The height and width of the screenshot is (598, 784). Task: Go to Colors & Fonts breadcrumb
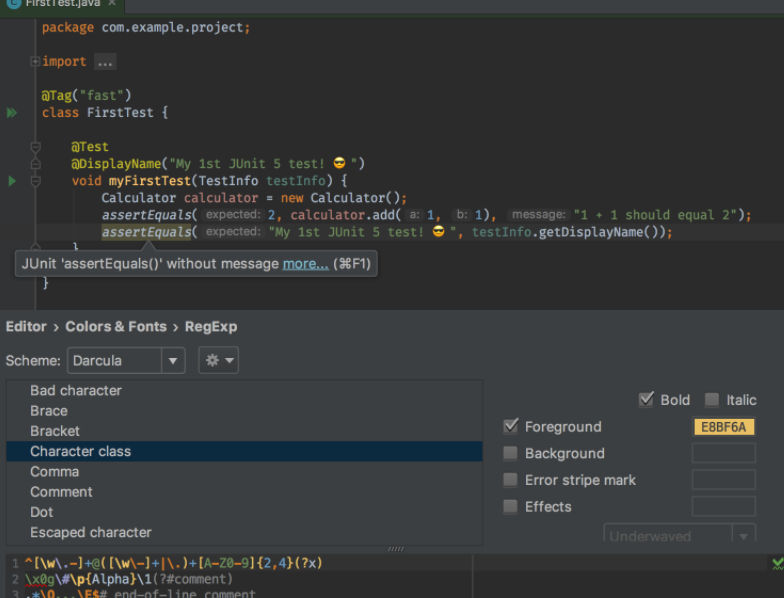pyautogui.click(x=116, y=327)
